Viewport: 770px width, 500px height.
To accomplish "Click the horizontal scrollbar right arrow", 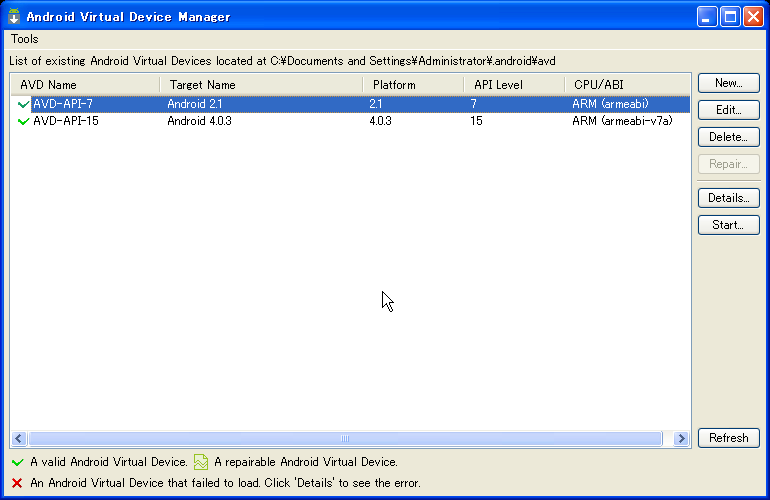I will click(x=681, y=438).
